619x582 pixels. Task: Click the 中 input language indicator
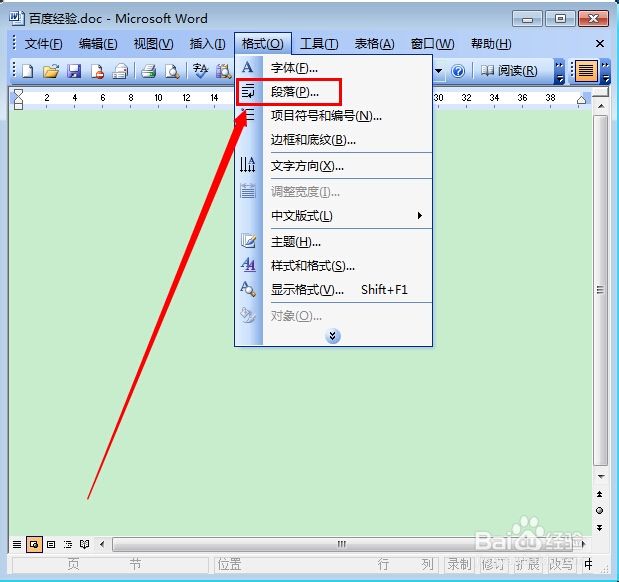point(588,565)
